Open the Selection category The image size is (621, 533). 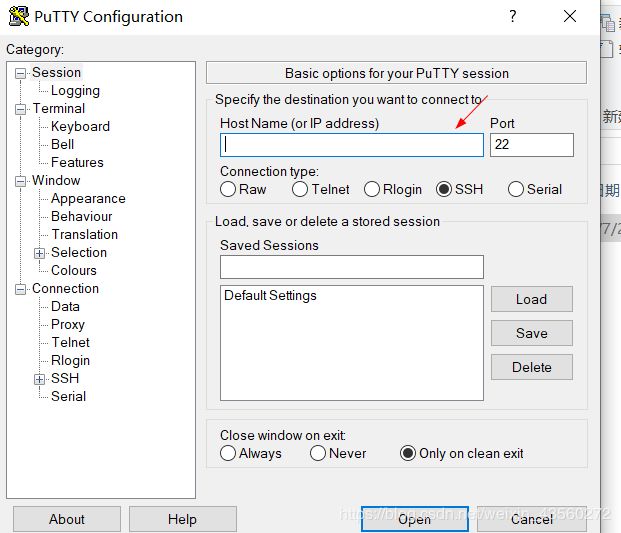pyautogui.click(x=79, y=253)
